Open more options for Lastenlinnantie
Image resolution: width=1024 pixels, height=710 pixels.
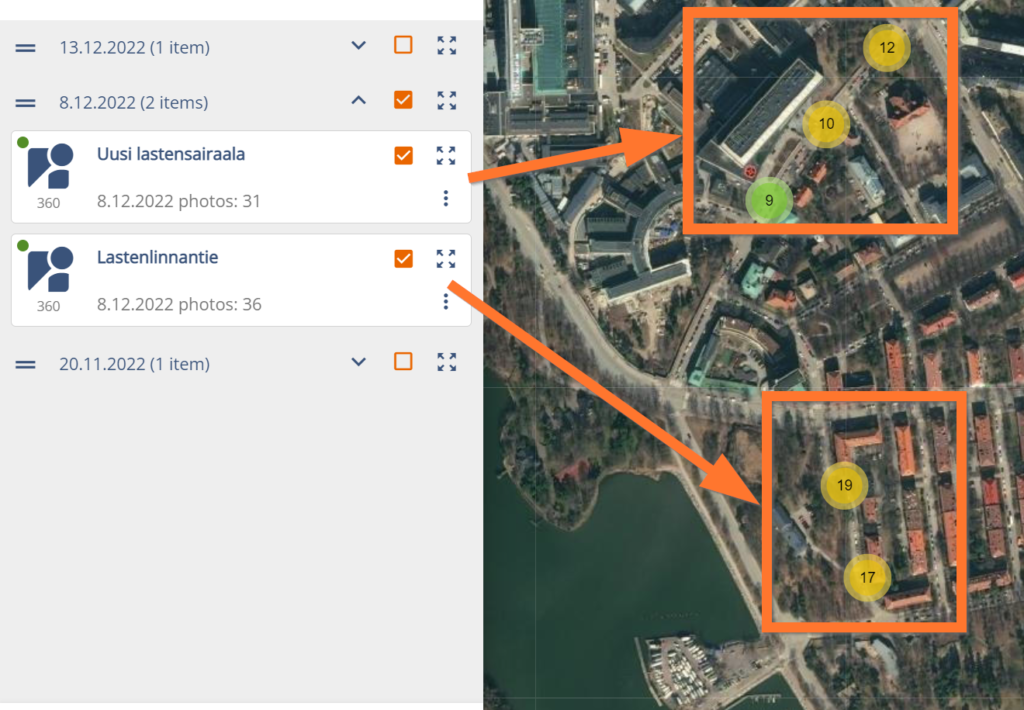(446, 301)
